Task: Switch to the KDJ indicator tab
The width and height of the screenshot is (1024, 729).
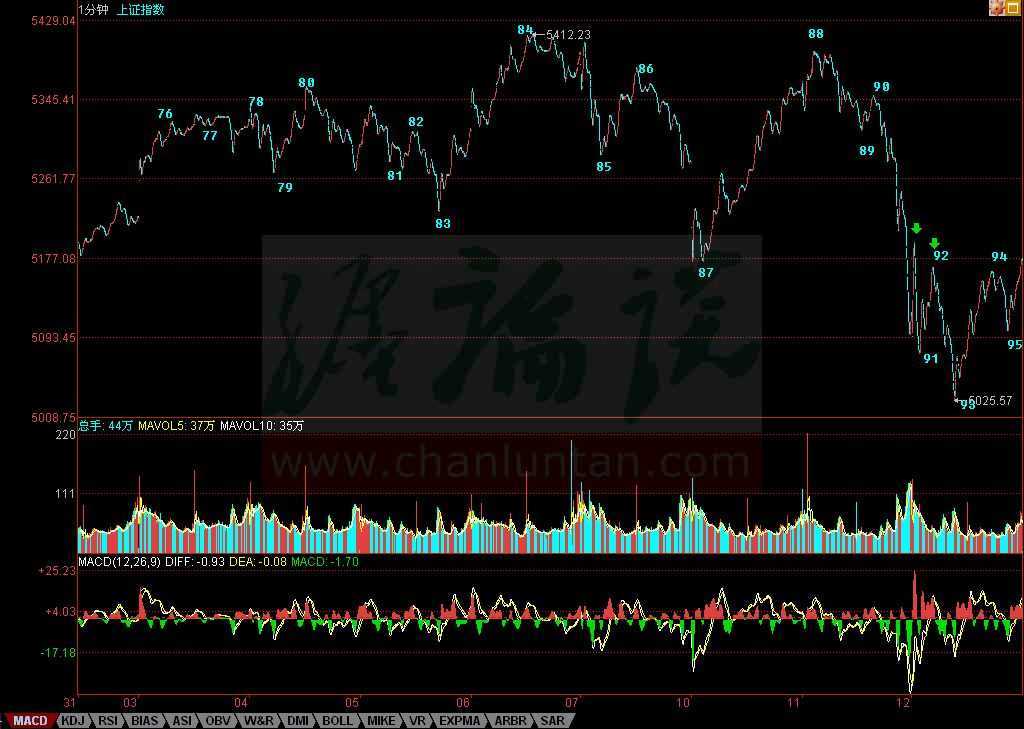Action: pyautogui.click(x=73, y=720)
